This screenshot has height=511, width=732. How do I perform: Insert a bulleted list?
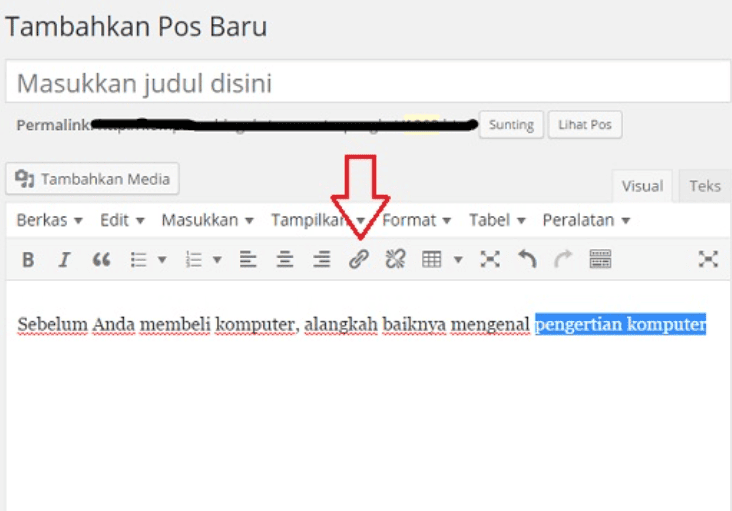click(139, 259)
